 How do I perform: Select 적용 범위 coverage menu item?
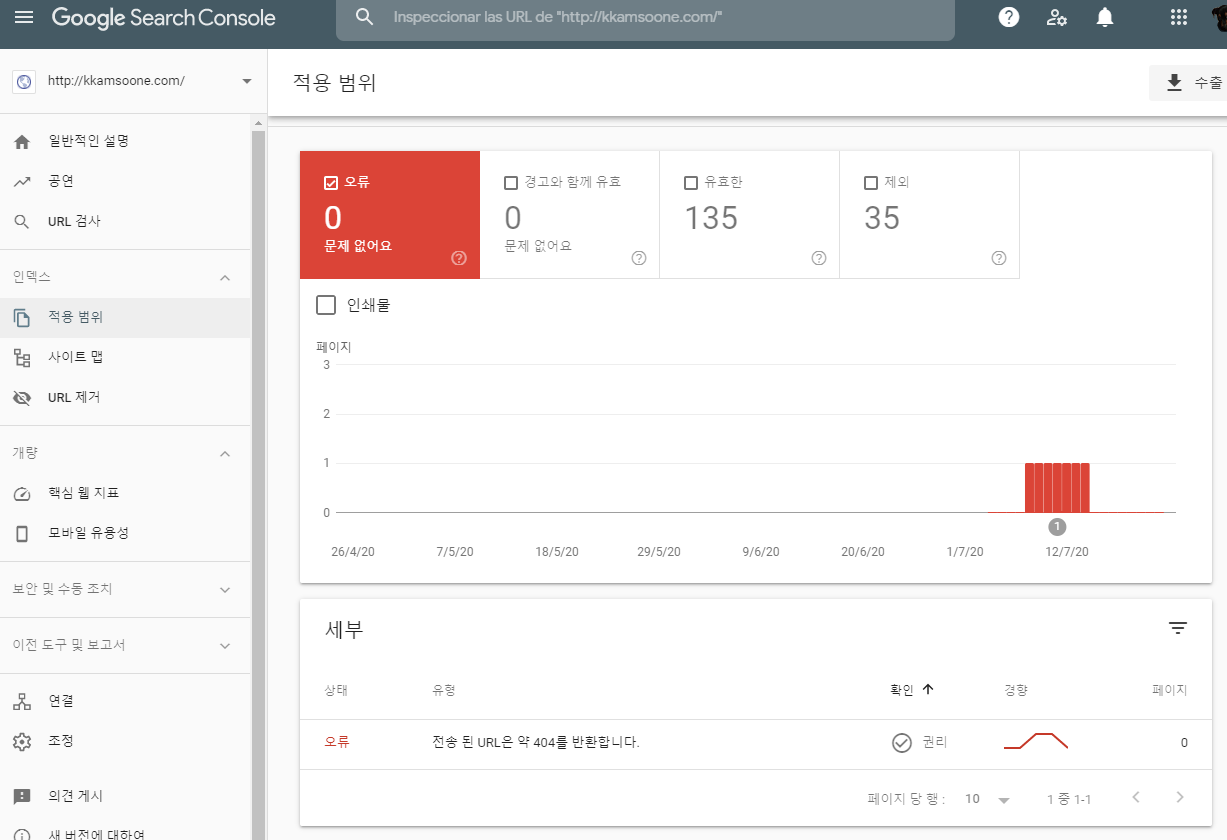(x=125, y=317)
